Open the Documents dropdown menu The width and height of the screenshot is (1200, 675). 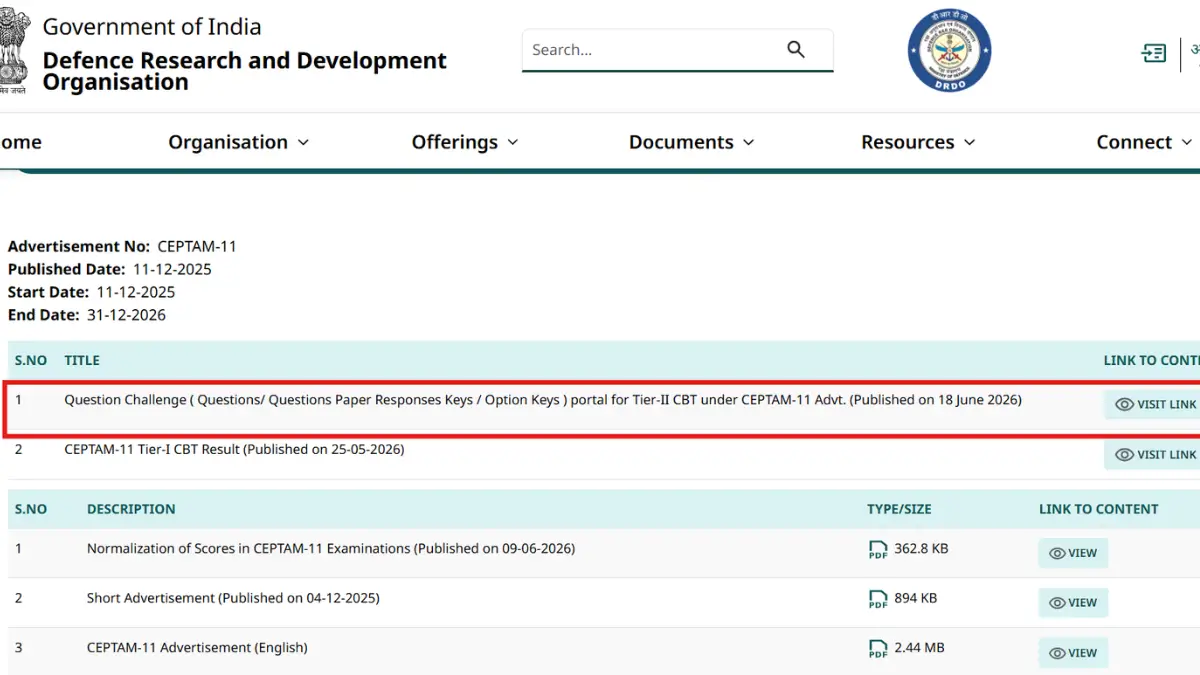(x=691, y=142)
